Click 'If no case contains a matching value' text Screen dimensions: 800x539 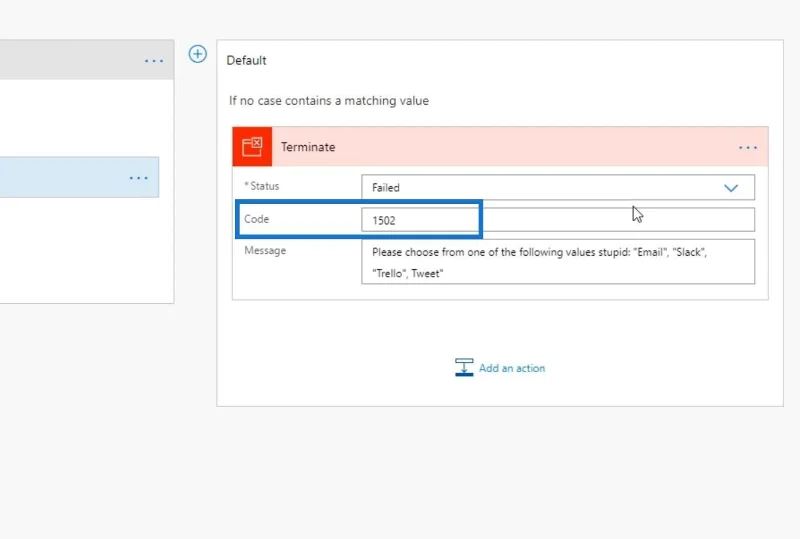click(x=329, y=101)
